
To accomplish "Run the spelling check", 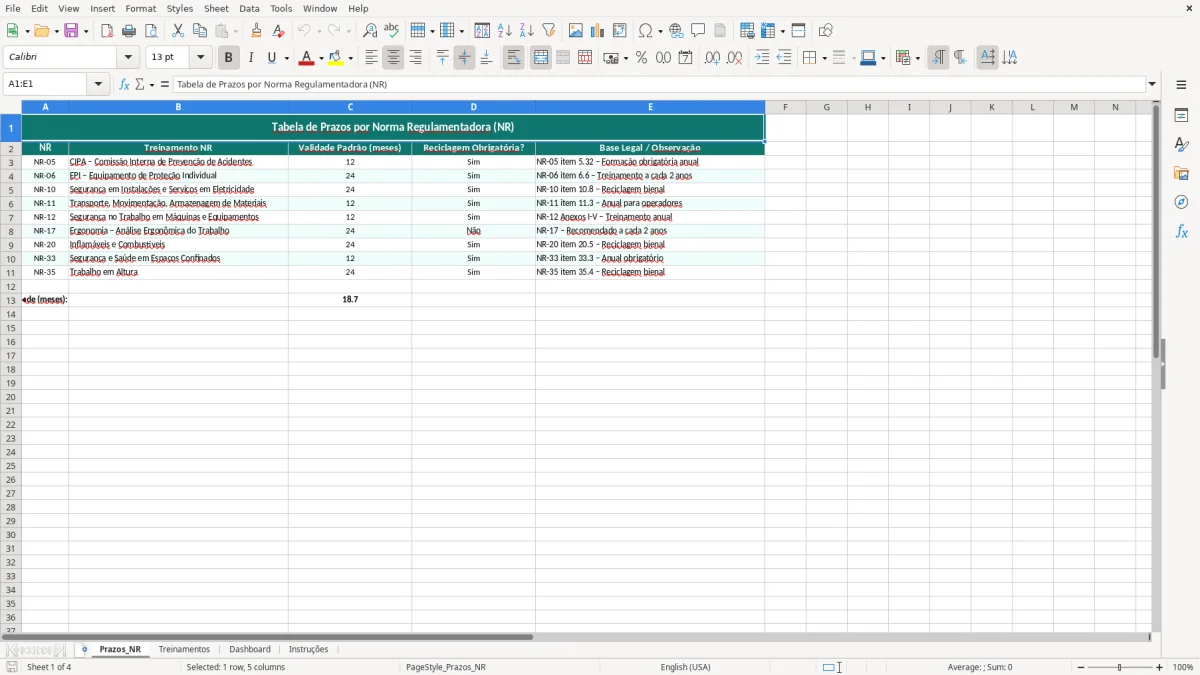I will coord(392,31).
